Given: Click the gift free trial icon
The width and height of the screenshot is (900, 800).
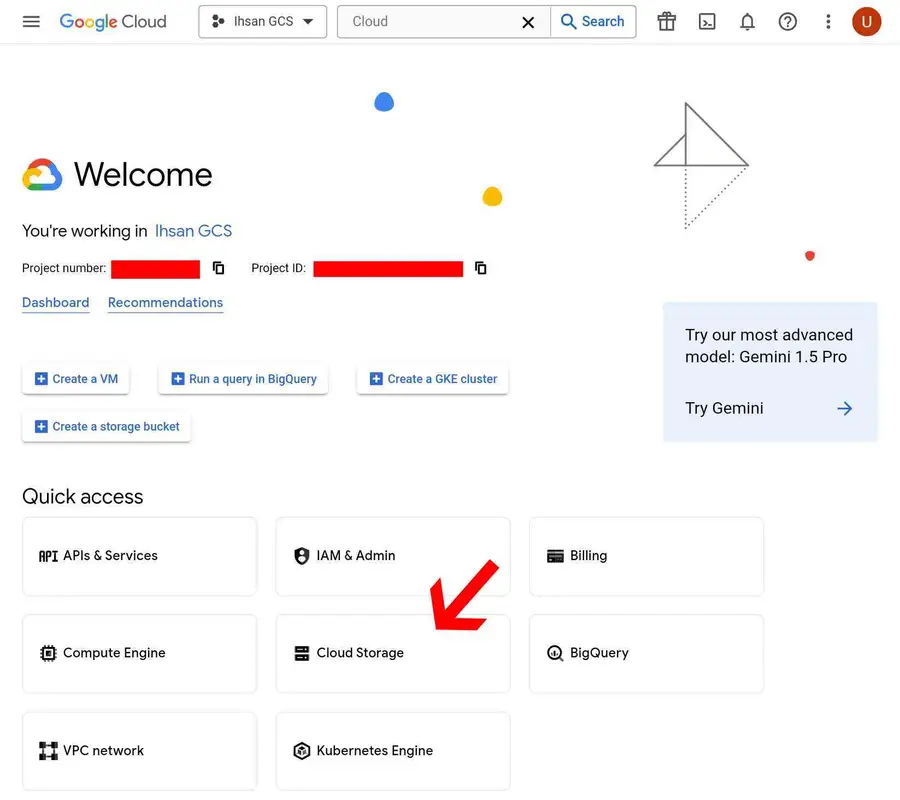Looking at the screenshot, I should pyautogui.click(x=666, y=21).
